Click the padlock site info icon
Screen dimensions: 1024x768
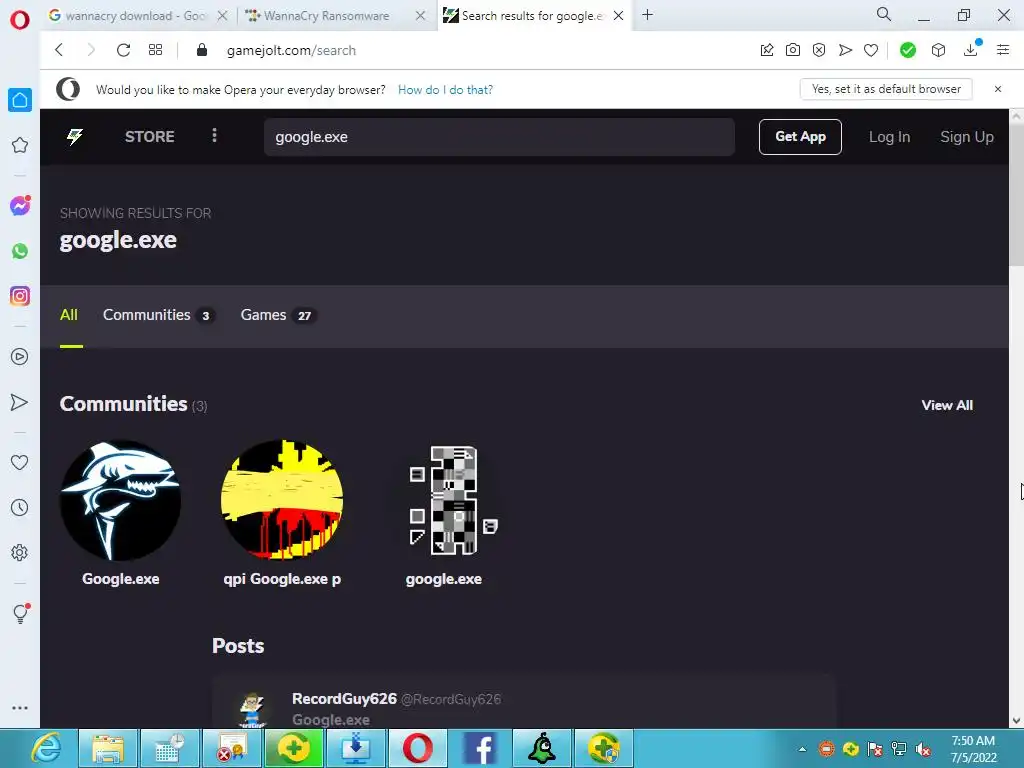pos(202,50)
